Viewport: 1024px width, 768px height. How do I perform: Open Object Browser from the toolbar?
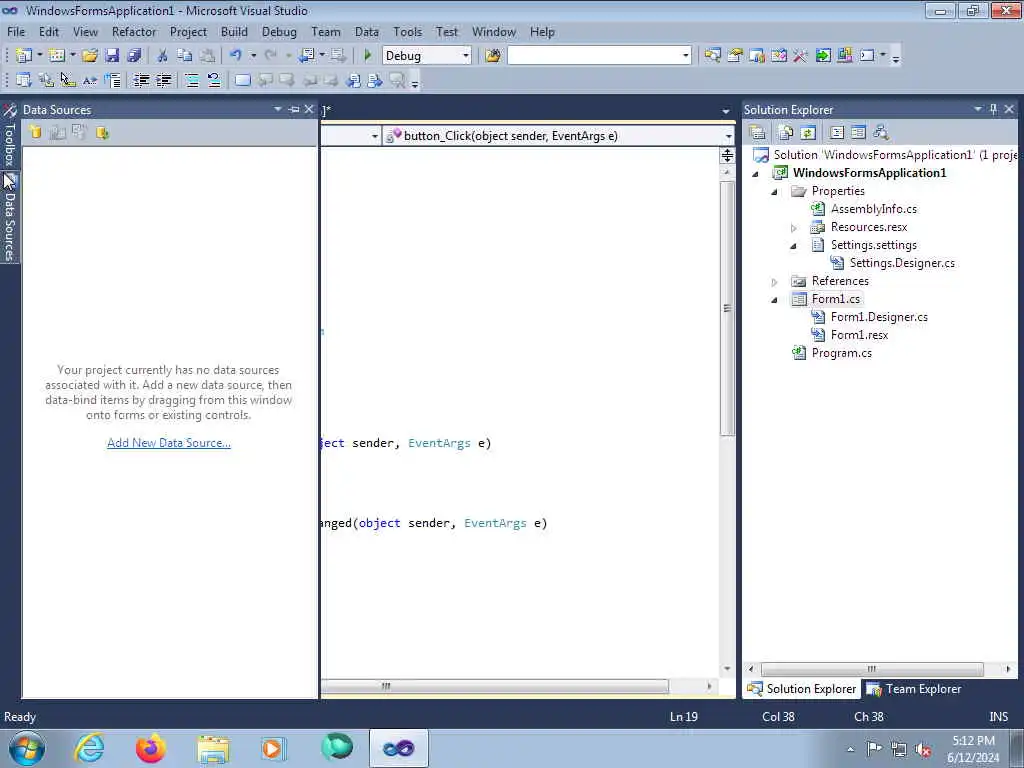click(779, 56)
